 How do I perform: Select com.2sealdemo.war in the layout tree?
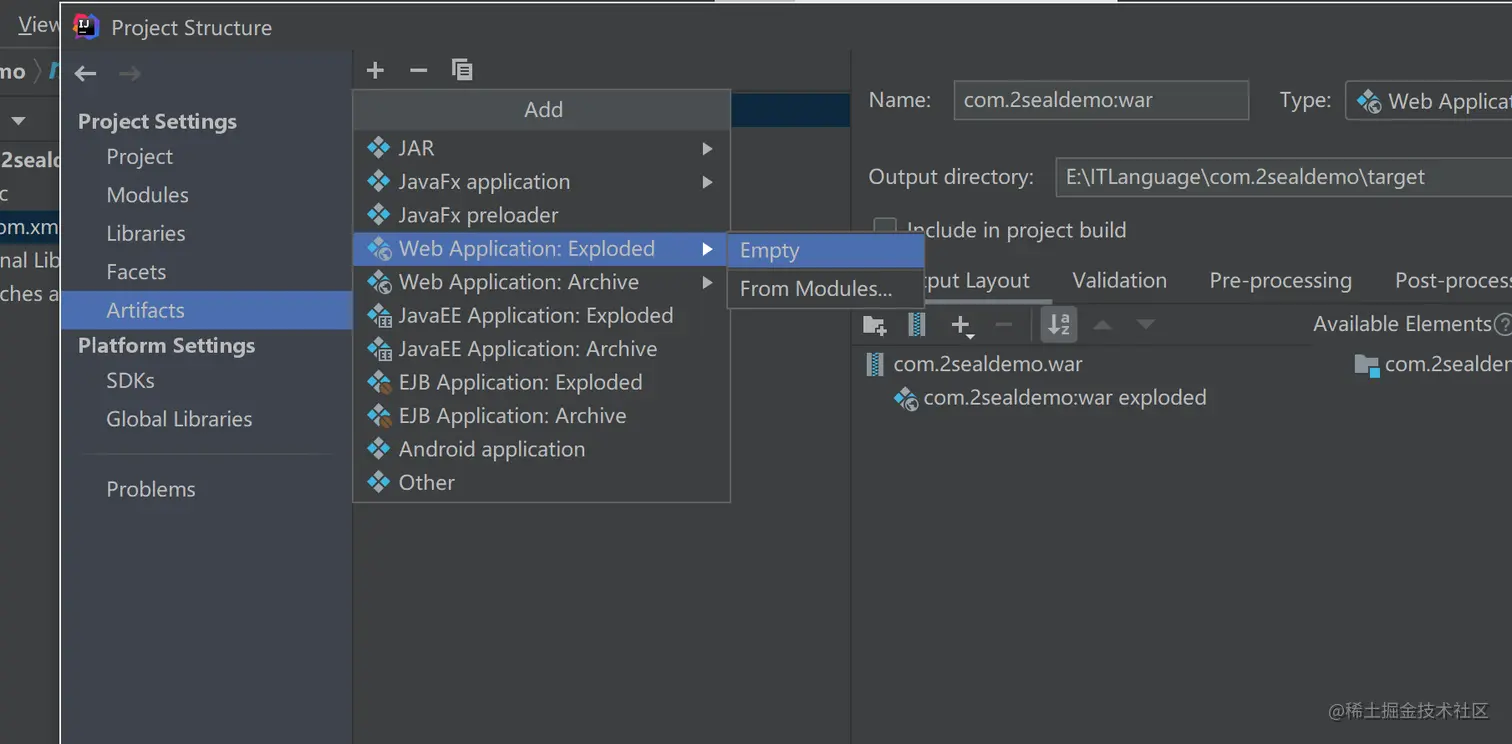[x=988, y=364]
